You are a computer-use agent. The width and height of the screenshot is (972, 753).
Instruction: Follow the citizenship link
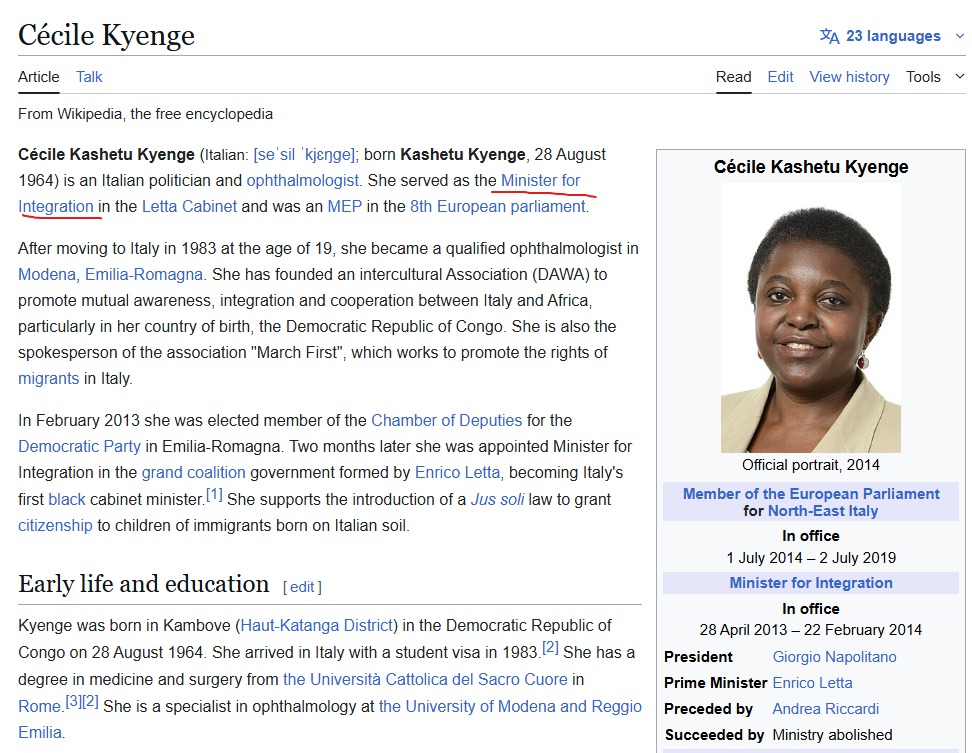pos(55,526)
